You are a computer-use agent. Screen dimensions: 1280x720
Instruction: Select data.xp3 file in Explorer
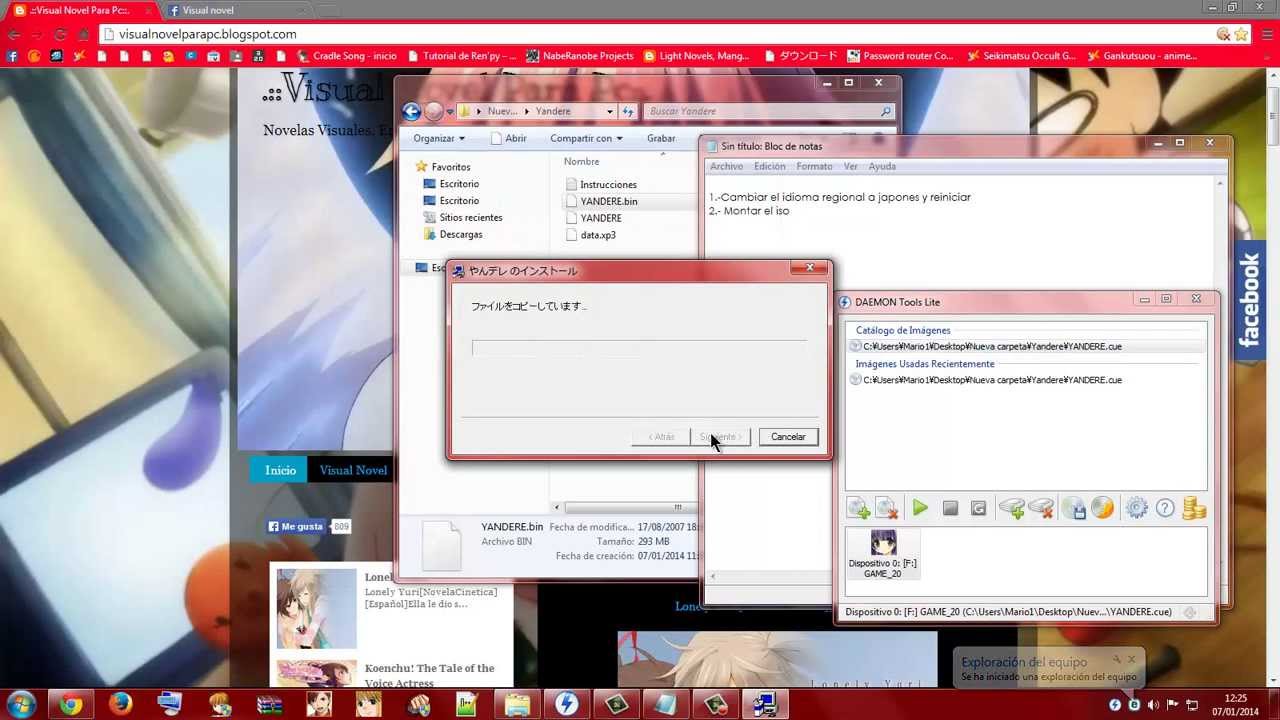(x=598, y=235)
